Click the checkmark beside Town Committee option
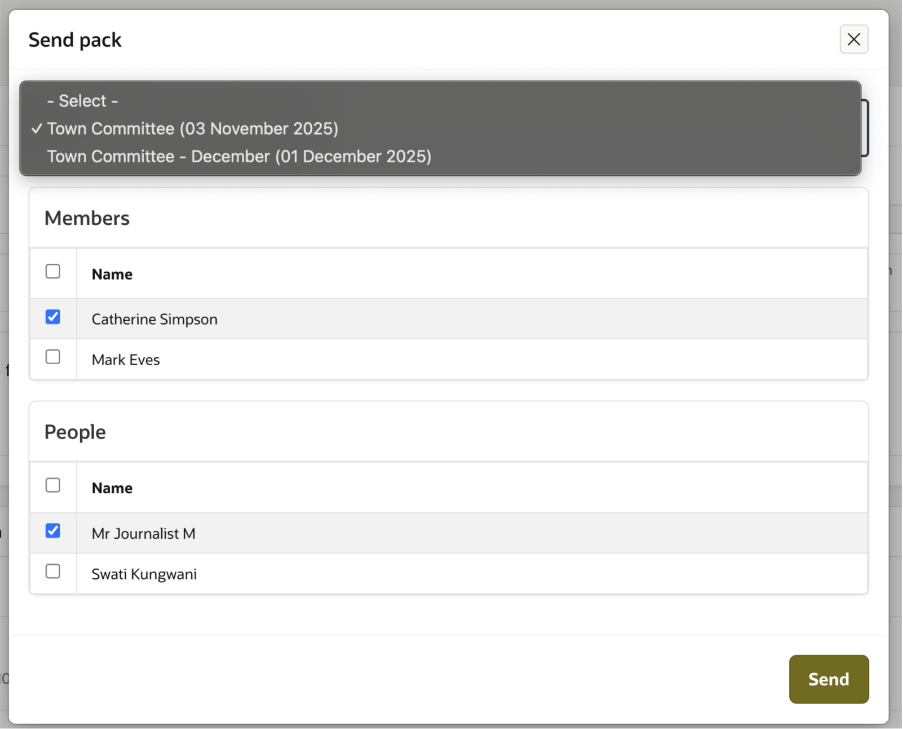Image resolution: width=903 pixels, height=729 pixels. click(36, 128)
